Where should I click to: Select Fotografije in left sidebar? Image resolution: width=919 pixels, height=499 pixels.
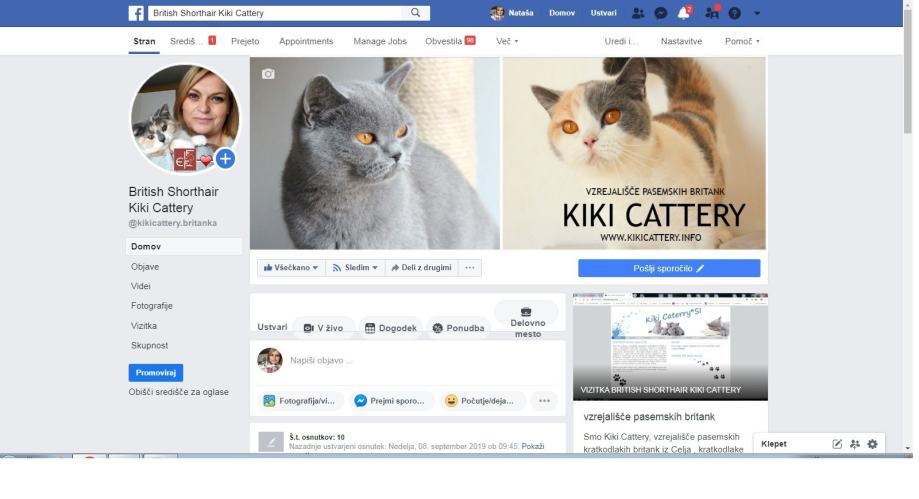coord(152,305)
